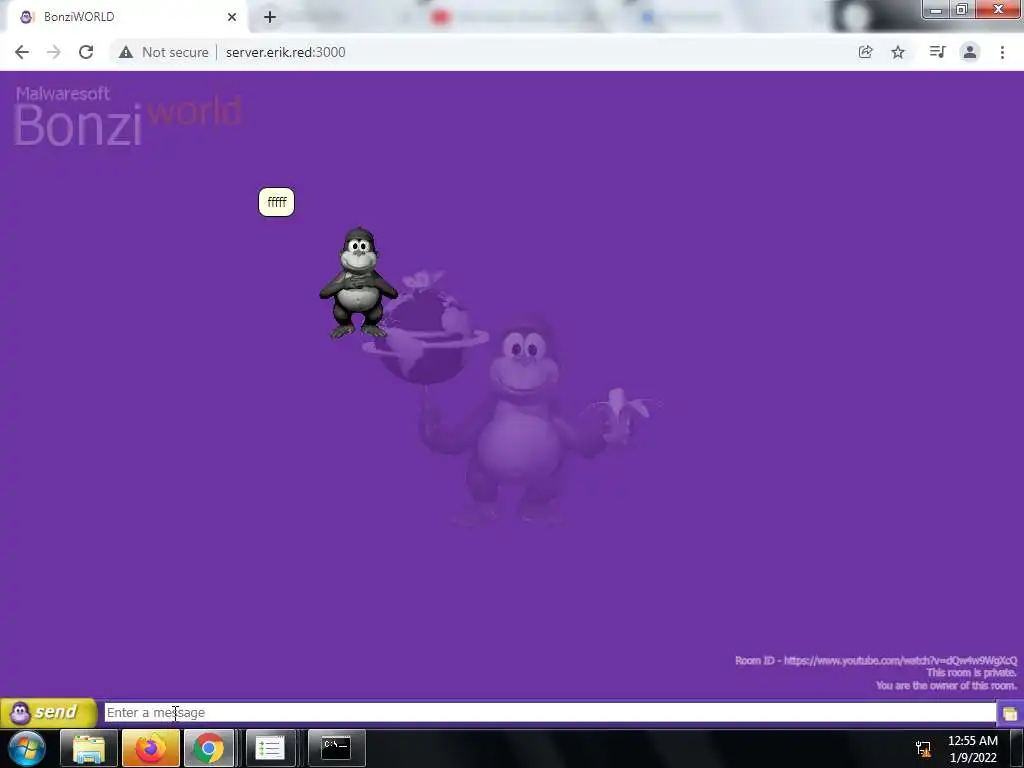Open the Chrome profile avatar
The image size is (1024, 768).
970,52
